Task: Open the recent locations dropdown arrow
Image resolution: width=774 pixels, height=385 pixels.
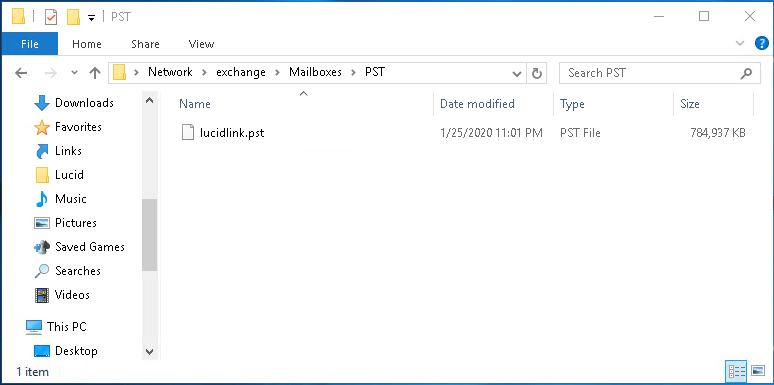Action: coord(74,73)
